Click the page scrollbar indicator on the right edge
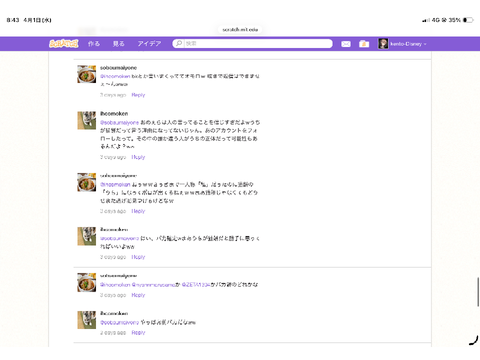480x360 pixels. coord(478,292)
